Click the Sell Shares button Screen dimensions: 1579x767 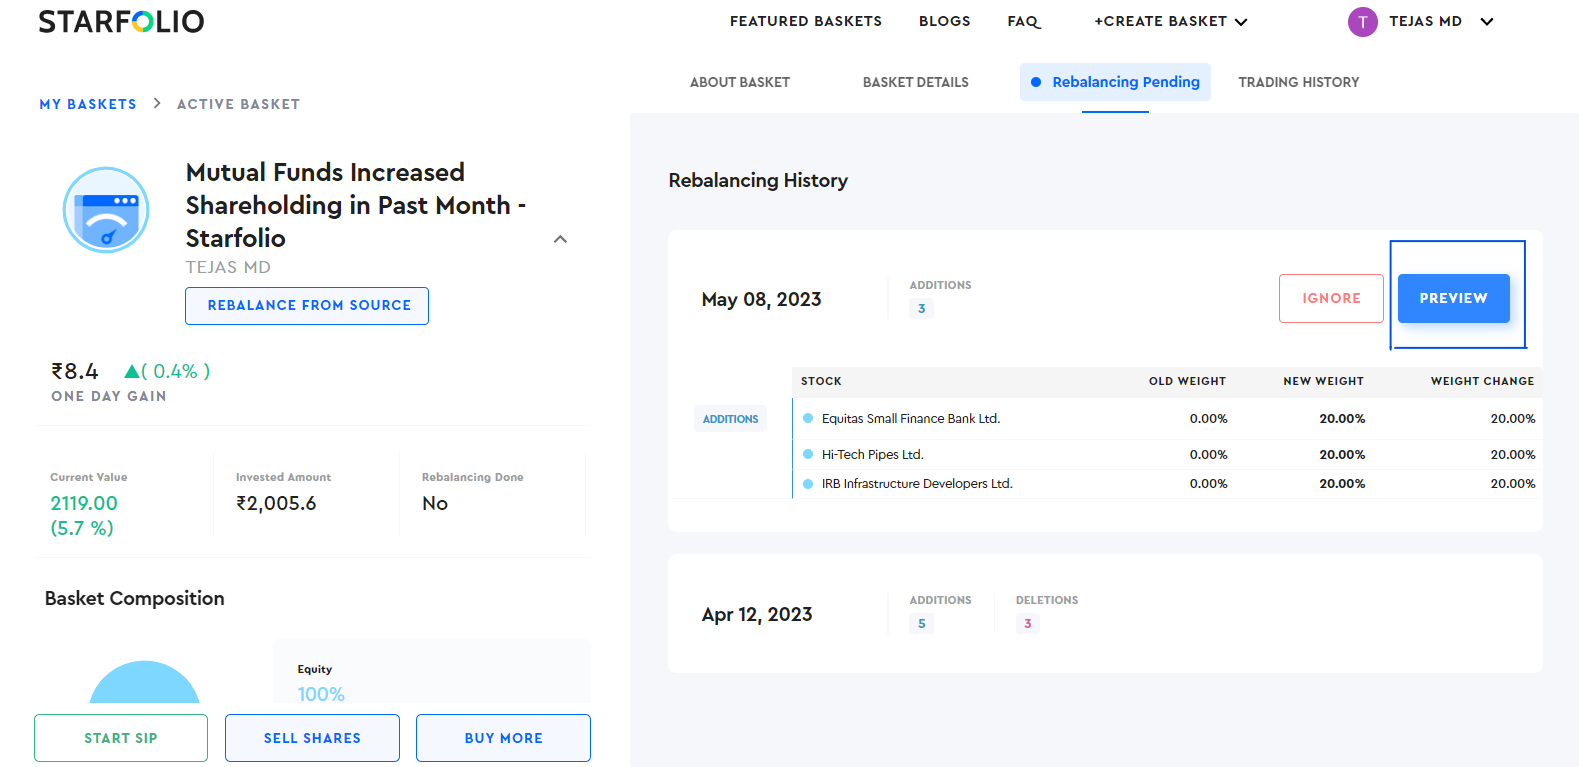[312, 738]
